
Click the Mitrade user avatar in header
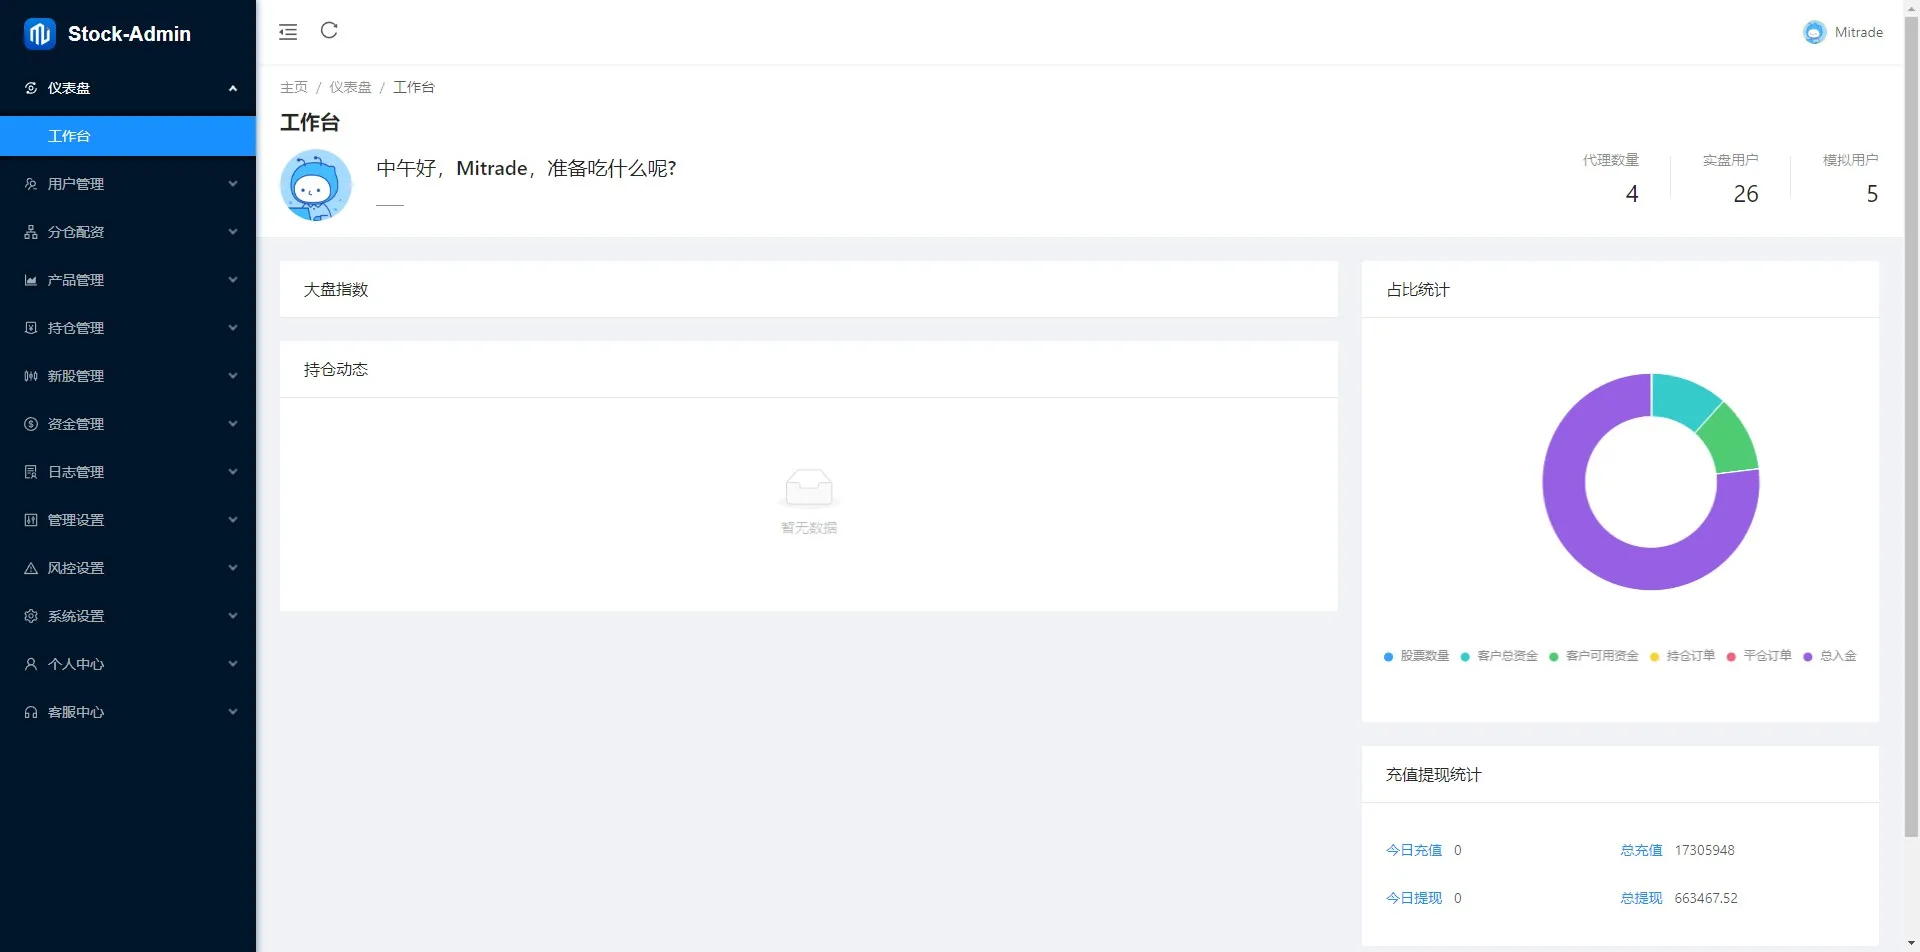coord(1814,32)
